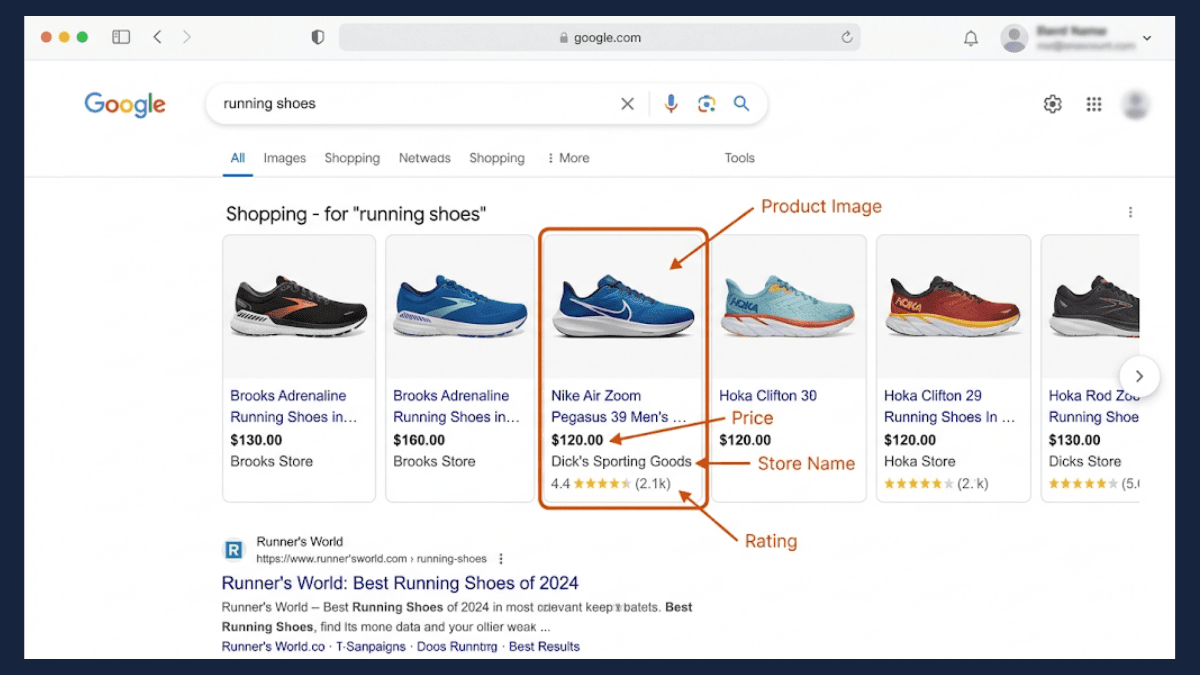Open the Hoka Clifton 29 Running Shoes link
The image size is (1200, 675).
click(950, 406)
